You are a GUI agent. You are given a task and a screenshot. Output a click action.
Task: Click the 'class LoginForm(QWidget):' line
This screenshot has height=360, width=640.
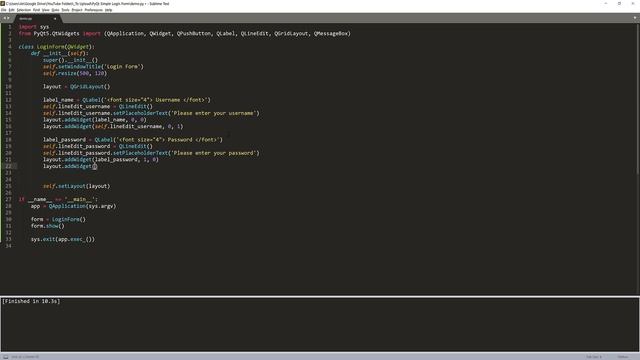[x=56, y=47]
